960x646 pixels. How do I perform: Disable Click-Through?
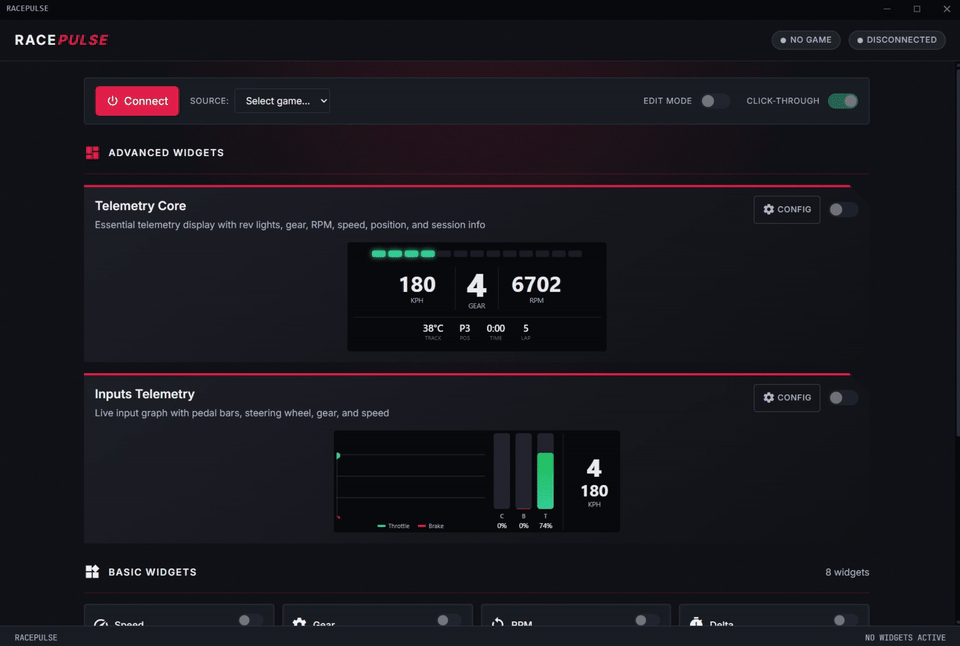click(x=843, y=101)
